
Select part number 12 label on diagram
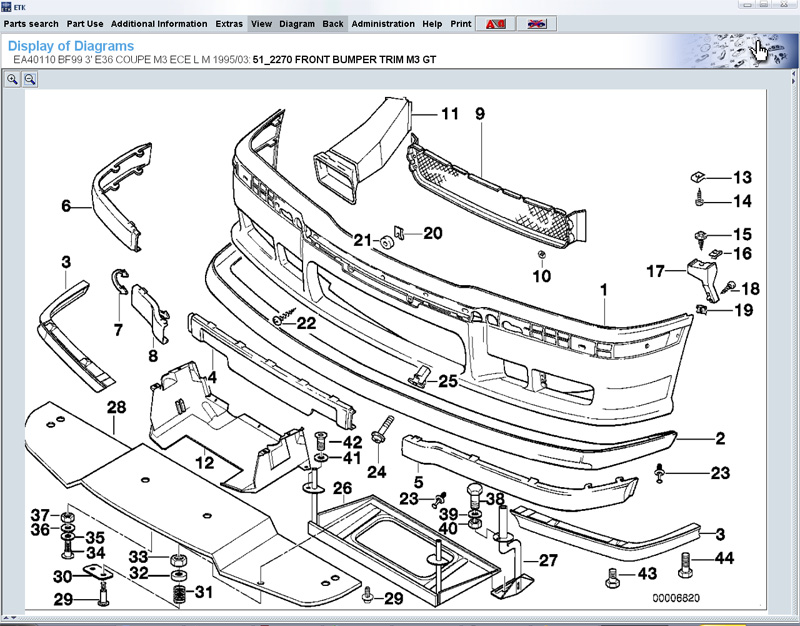[x=204, y=464]
